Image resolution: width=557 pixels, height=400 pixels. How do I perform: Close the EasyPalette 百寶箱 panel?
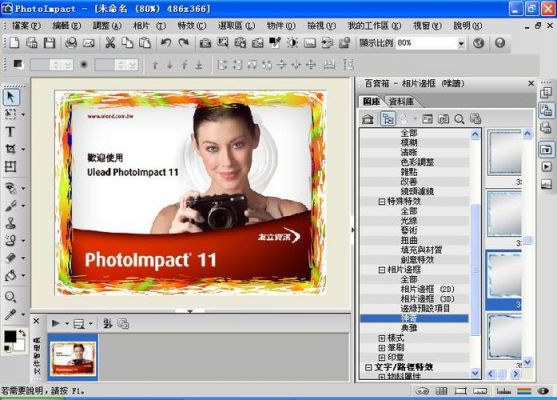coord(531,83)
